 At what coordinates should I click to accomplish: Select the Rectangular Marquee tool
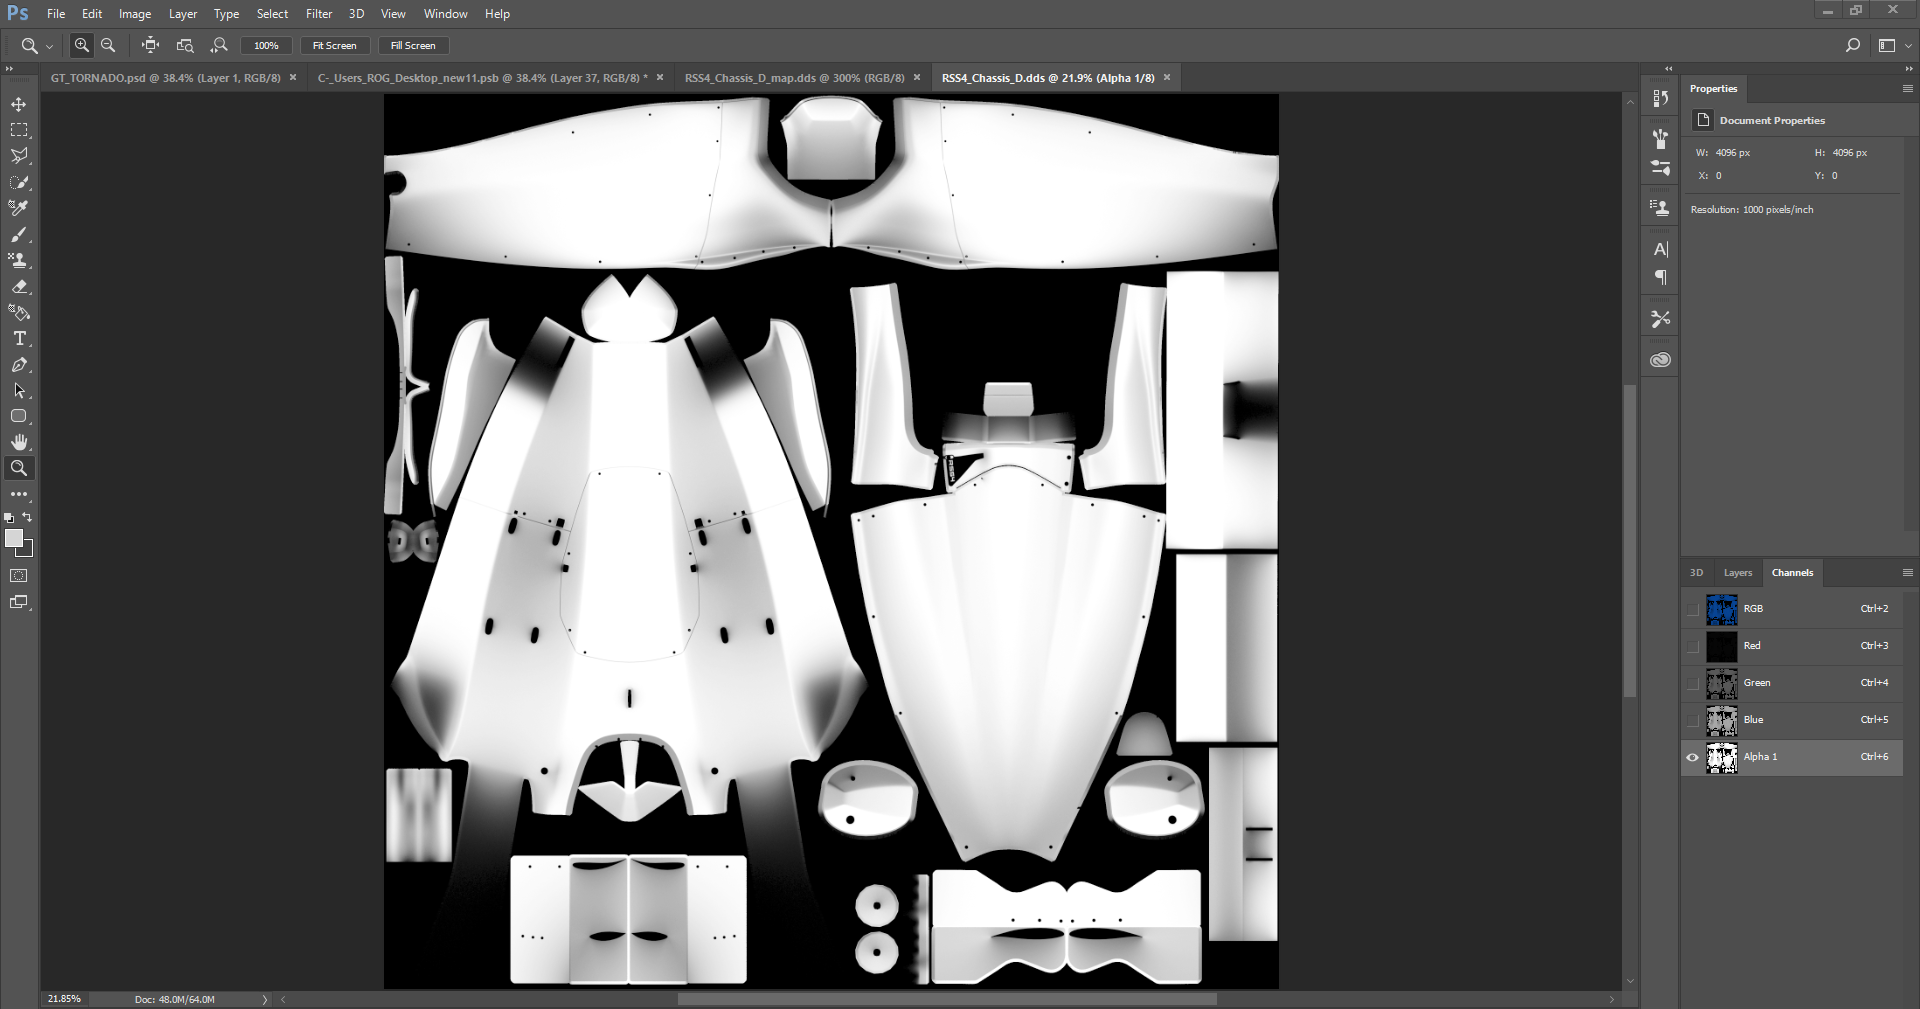[19, 130]
